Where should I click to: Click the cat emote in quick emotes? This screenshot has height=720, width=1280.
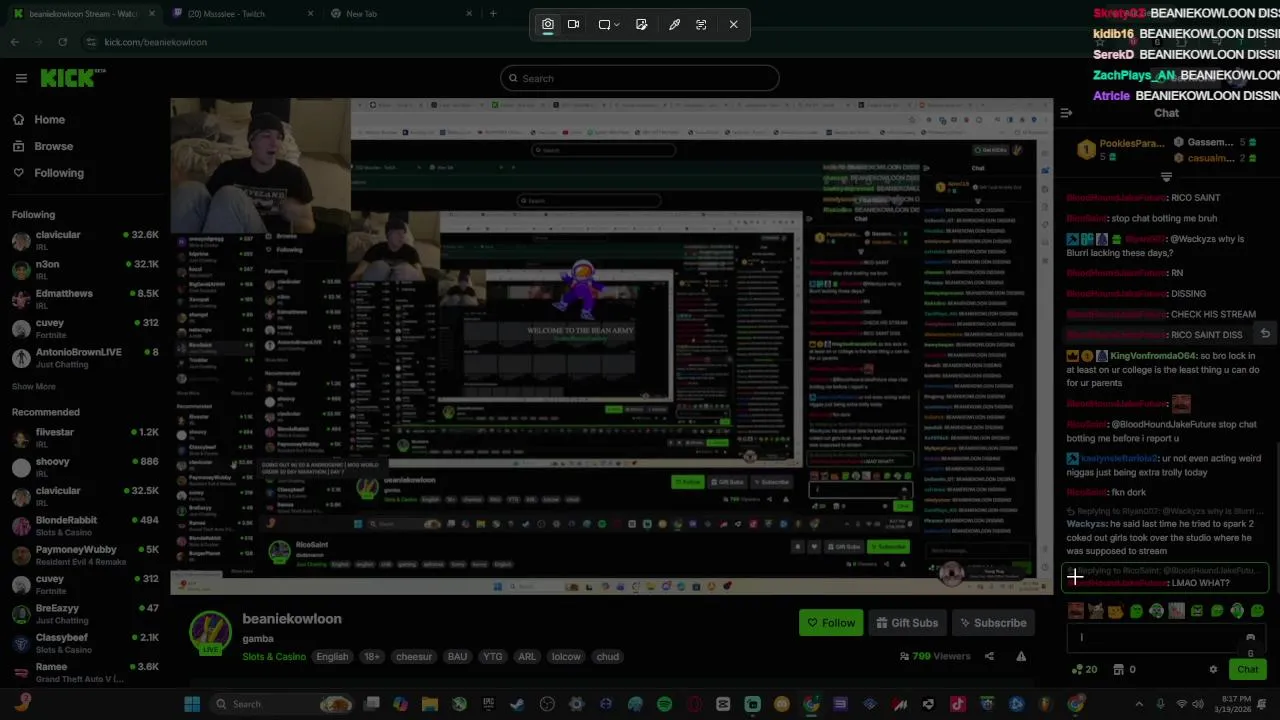(x=1096, y=611)
